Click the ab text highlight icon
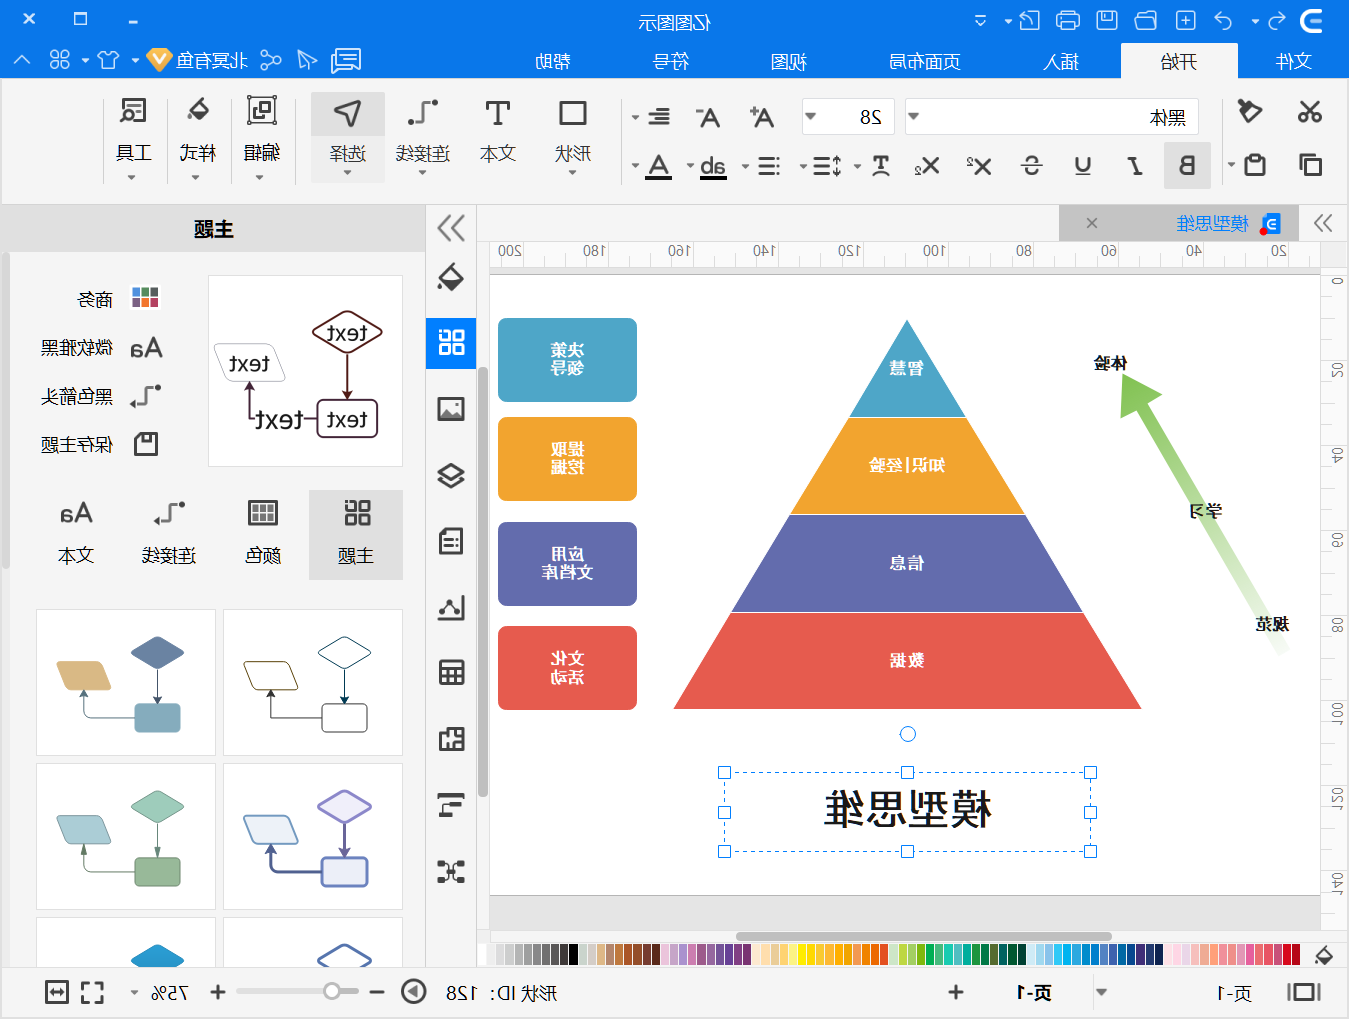This screenshot has width=1349, height=1019. pyautogui.click(x=713, y=166)
